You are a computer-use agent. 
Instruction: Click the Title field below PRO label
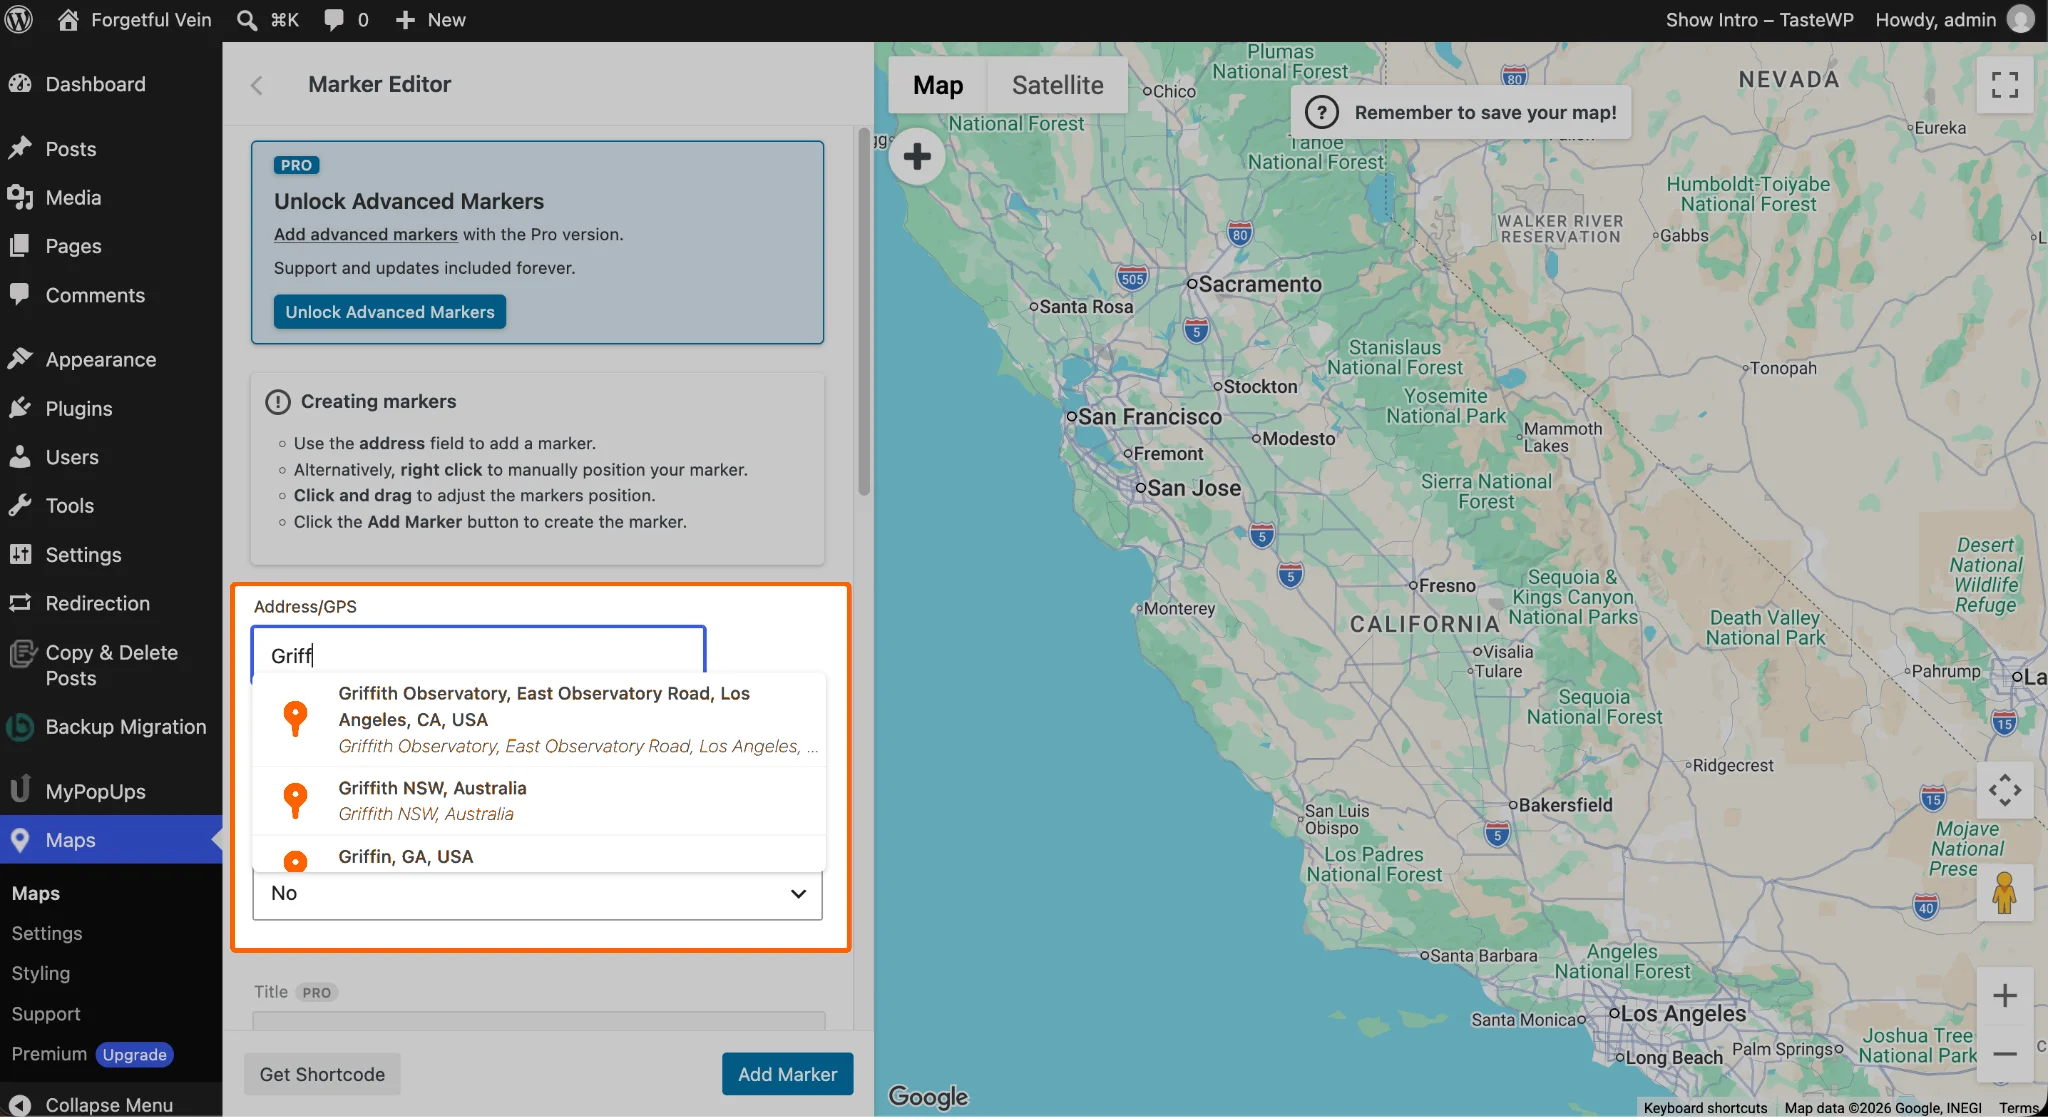pos(538,1020)
